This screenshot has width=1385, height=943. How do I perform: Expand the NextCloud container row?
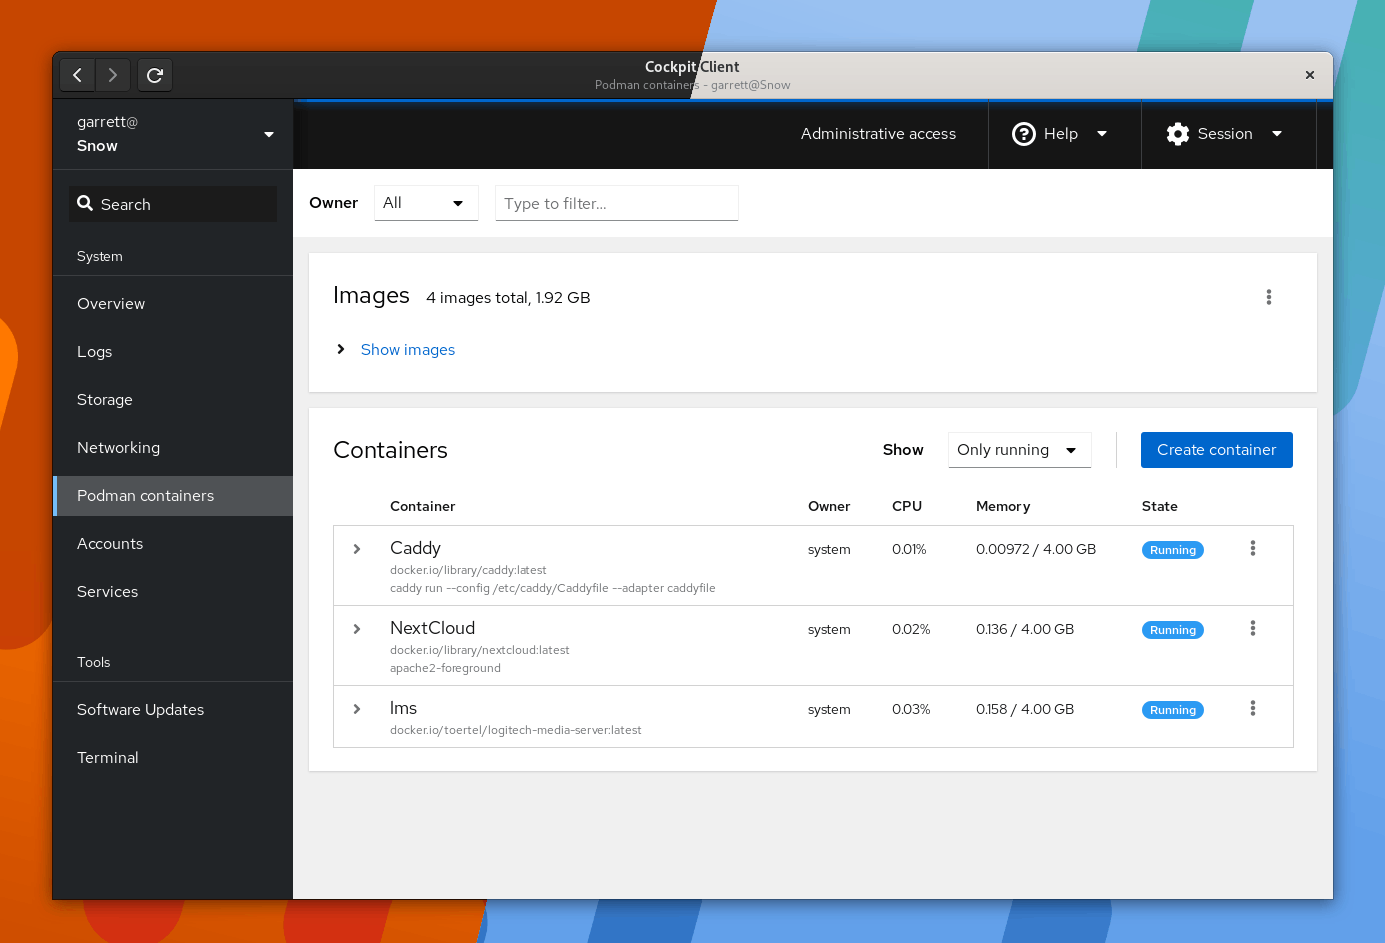[x=357, y=629]
